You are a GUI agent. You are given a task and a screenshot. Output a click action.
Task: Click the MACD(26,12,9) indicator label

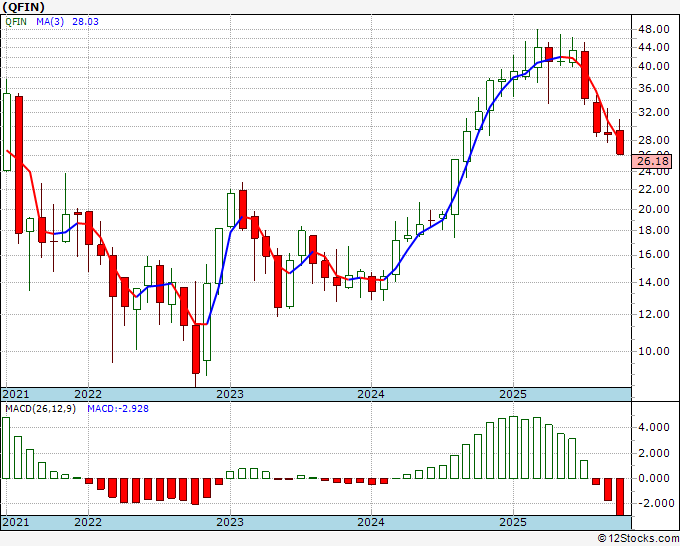(40, 409)
